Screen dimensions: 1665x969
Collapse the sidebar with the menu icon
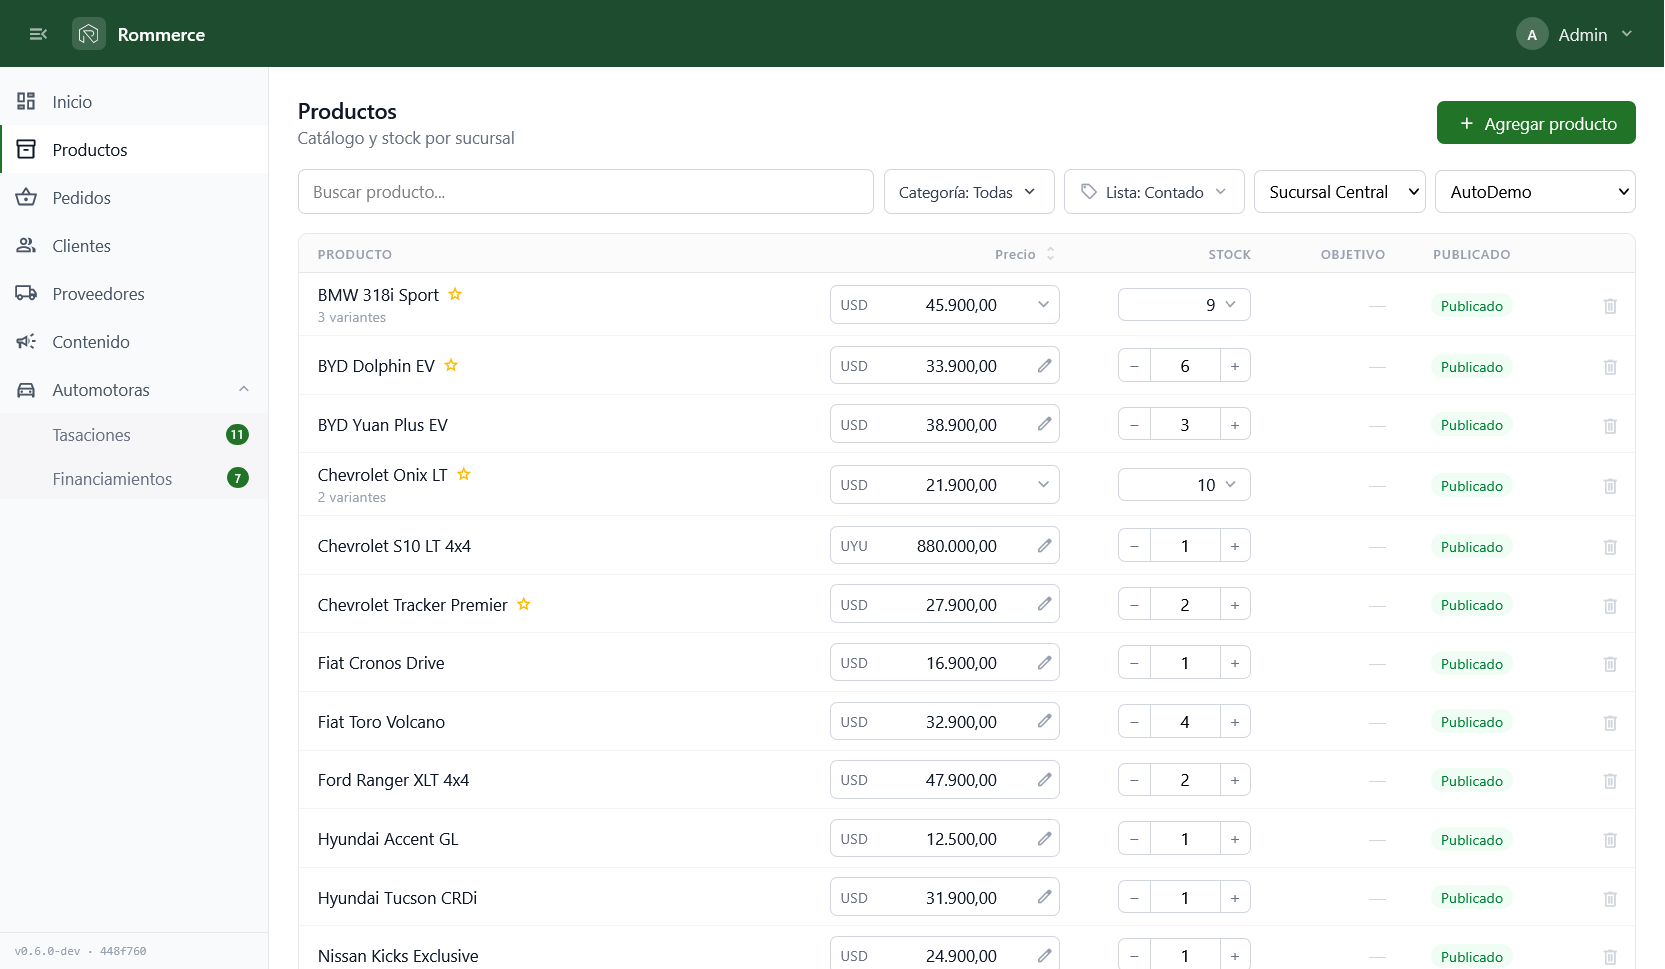pos(38,34)
